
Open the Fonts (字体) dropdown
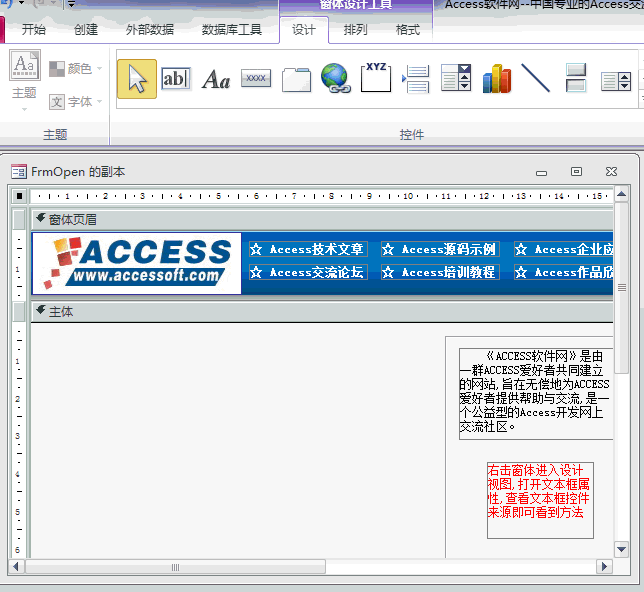tap(75, 101)
